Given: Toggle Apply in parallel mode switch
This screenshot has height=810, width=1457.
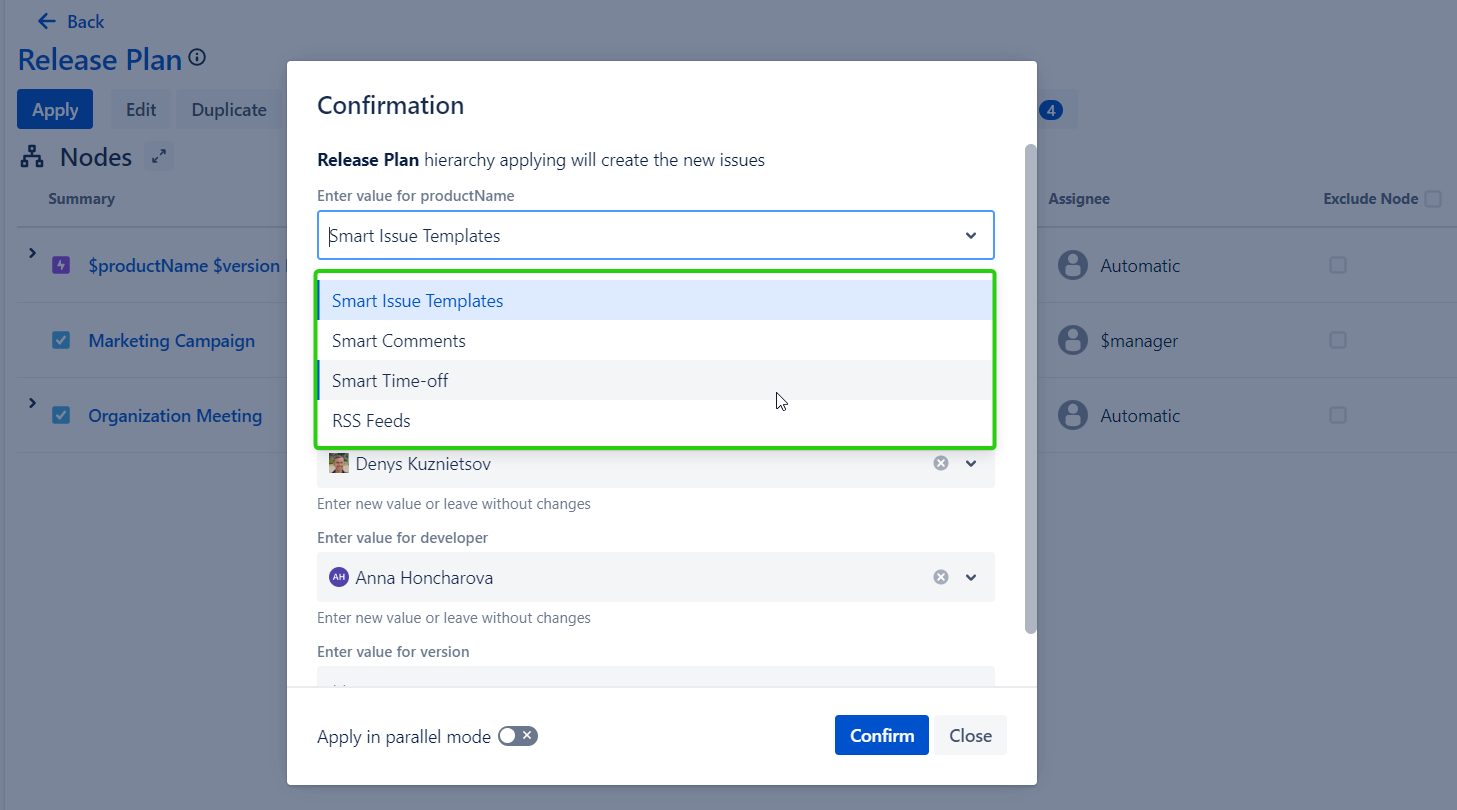Looking at the screenshot, I should (x=518, y=736).
